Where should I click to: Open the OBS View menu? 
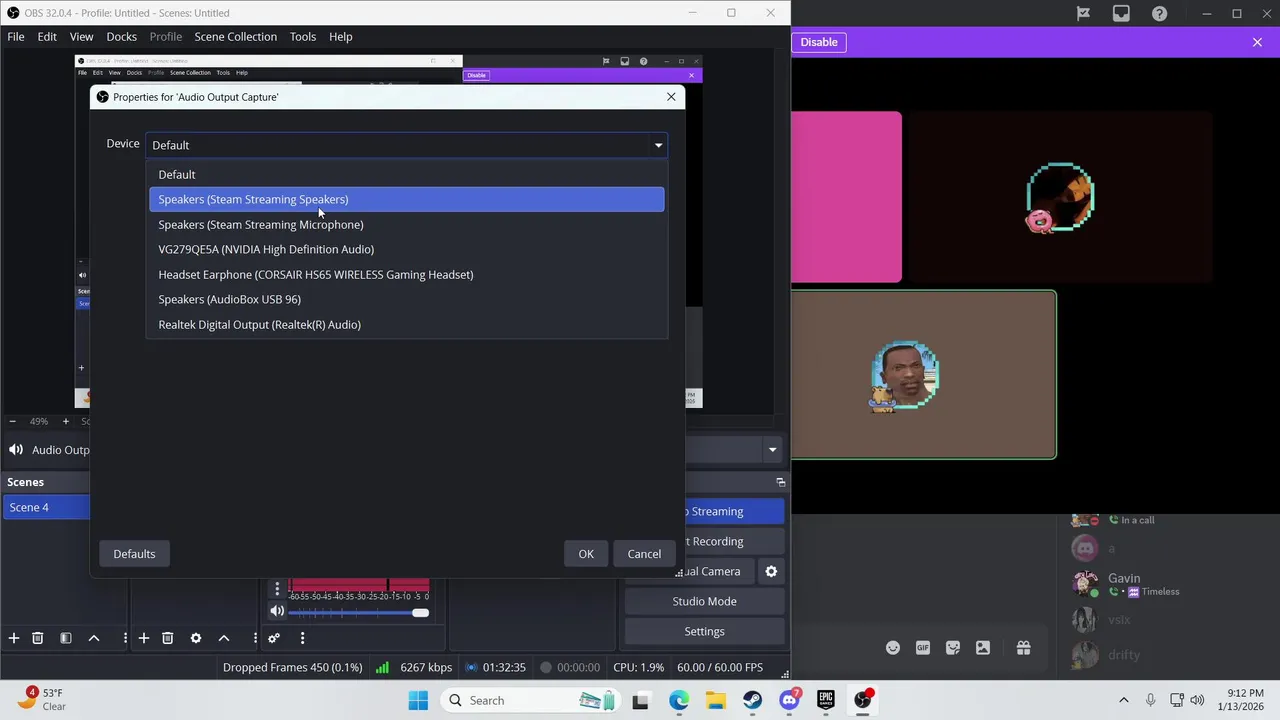[81, 36]
